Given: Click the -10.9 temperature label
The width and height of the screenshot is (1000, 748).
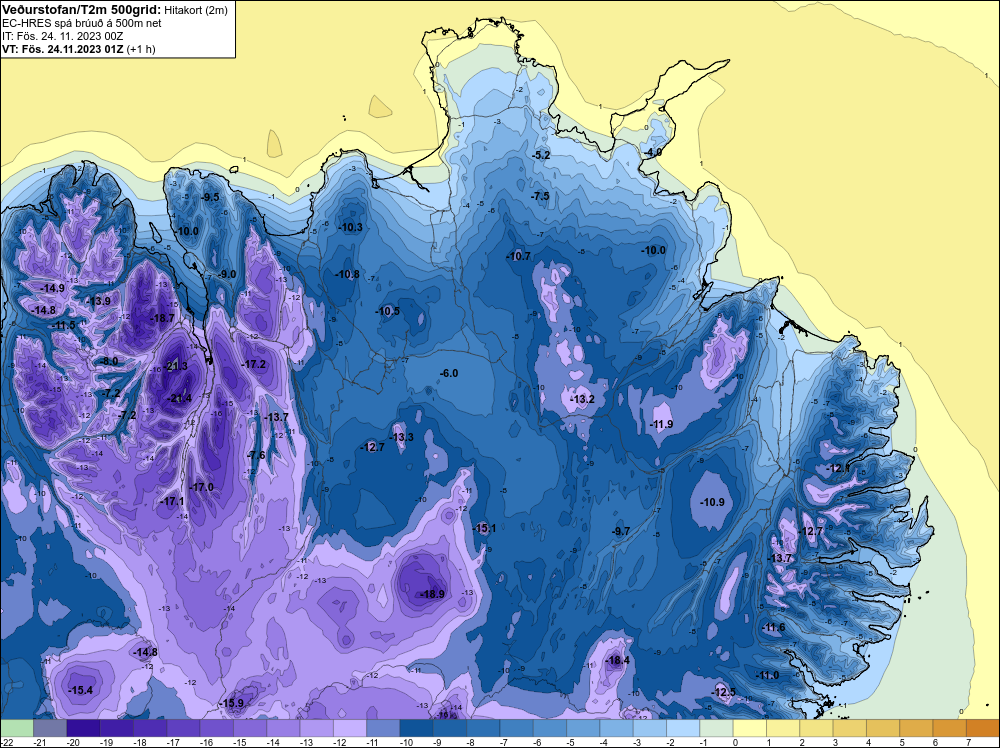Looking at the screenshot, I should click(x=712, y=502).
